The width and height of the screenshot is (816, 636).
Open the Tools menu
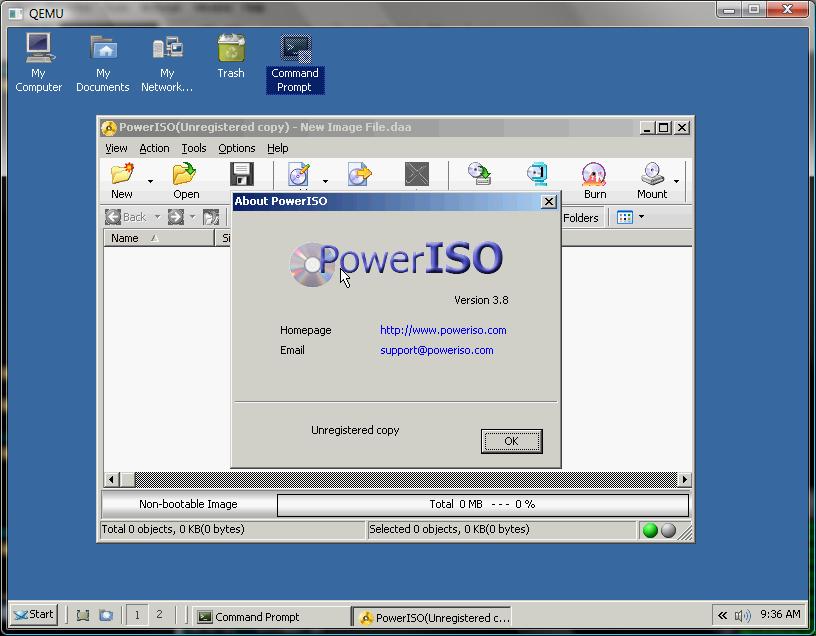click(x=194, y=148)
